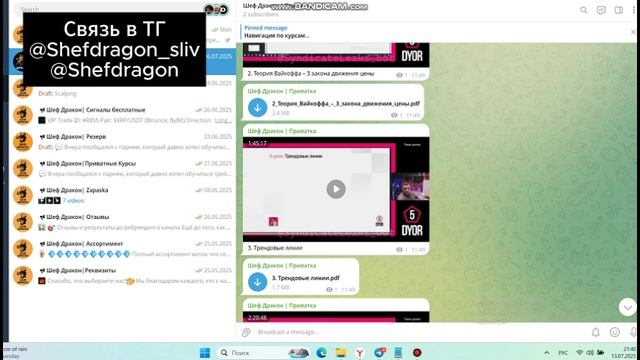The width and height of the screenshot is (640, 360).
Task: Open chat Шеф Дракон| Zapaska
Action: pyautogui.click(x=122, y=195)
